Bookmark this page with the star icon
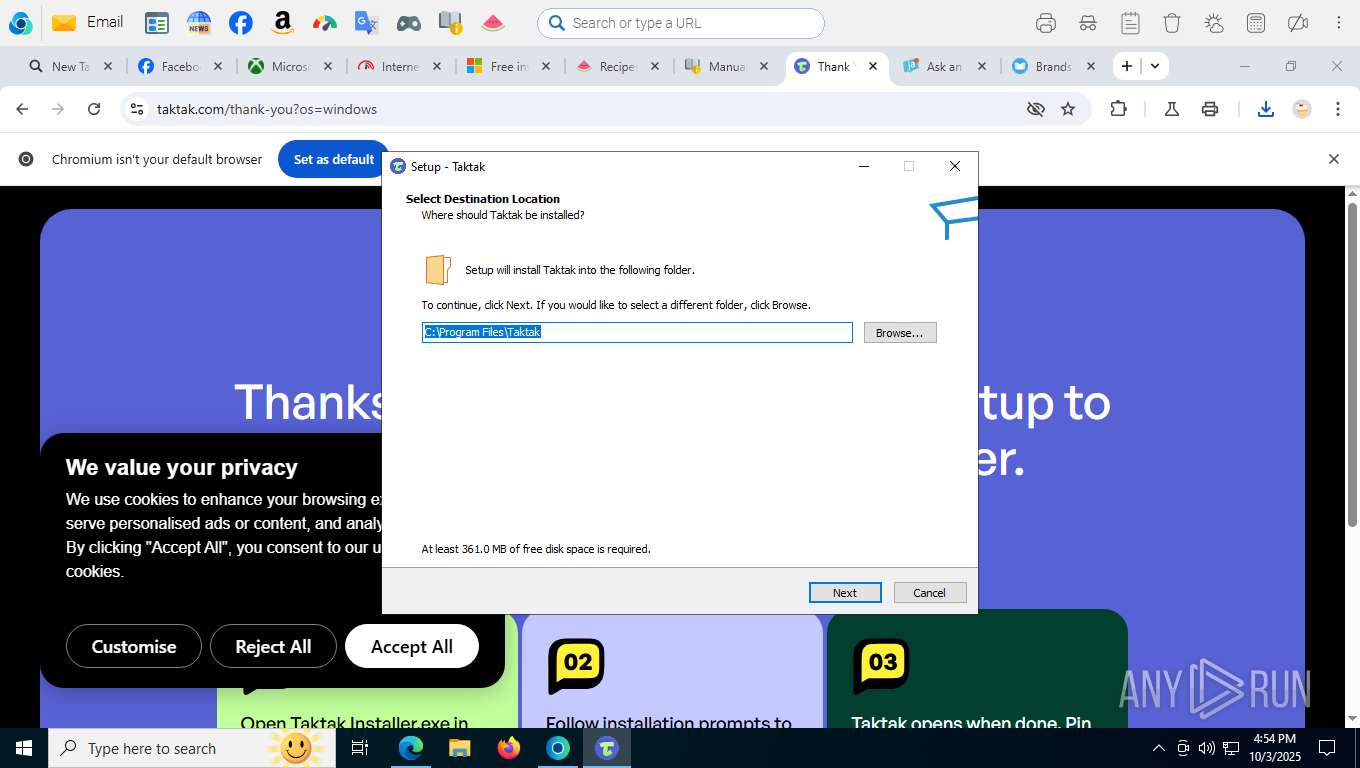The height and width of the screenshot is (768, 1360). (1068, 109)
